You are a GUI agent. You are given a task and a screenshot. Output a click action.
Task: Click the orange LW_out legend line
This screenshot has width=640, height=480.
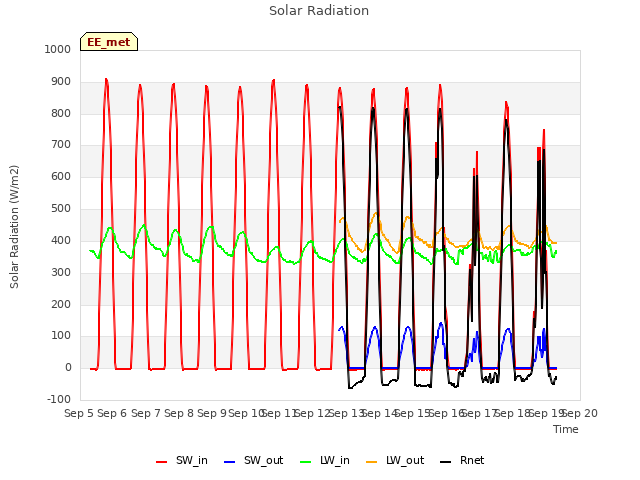(x=371, y=462)
